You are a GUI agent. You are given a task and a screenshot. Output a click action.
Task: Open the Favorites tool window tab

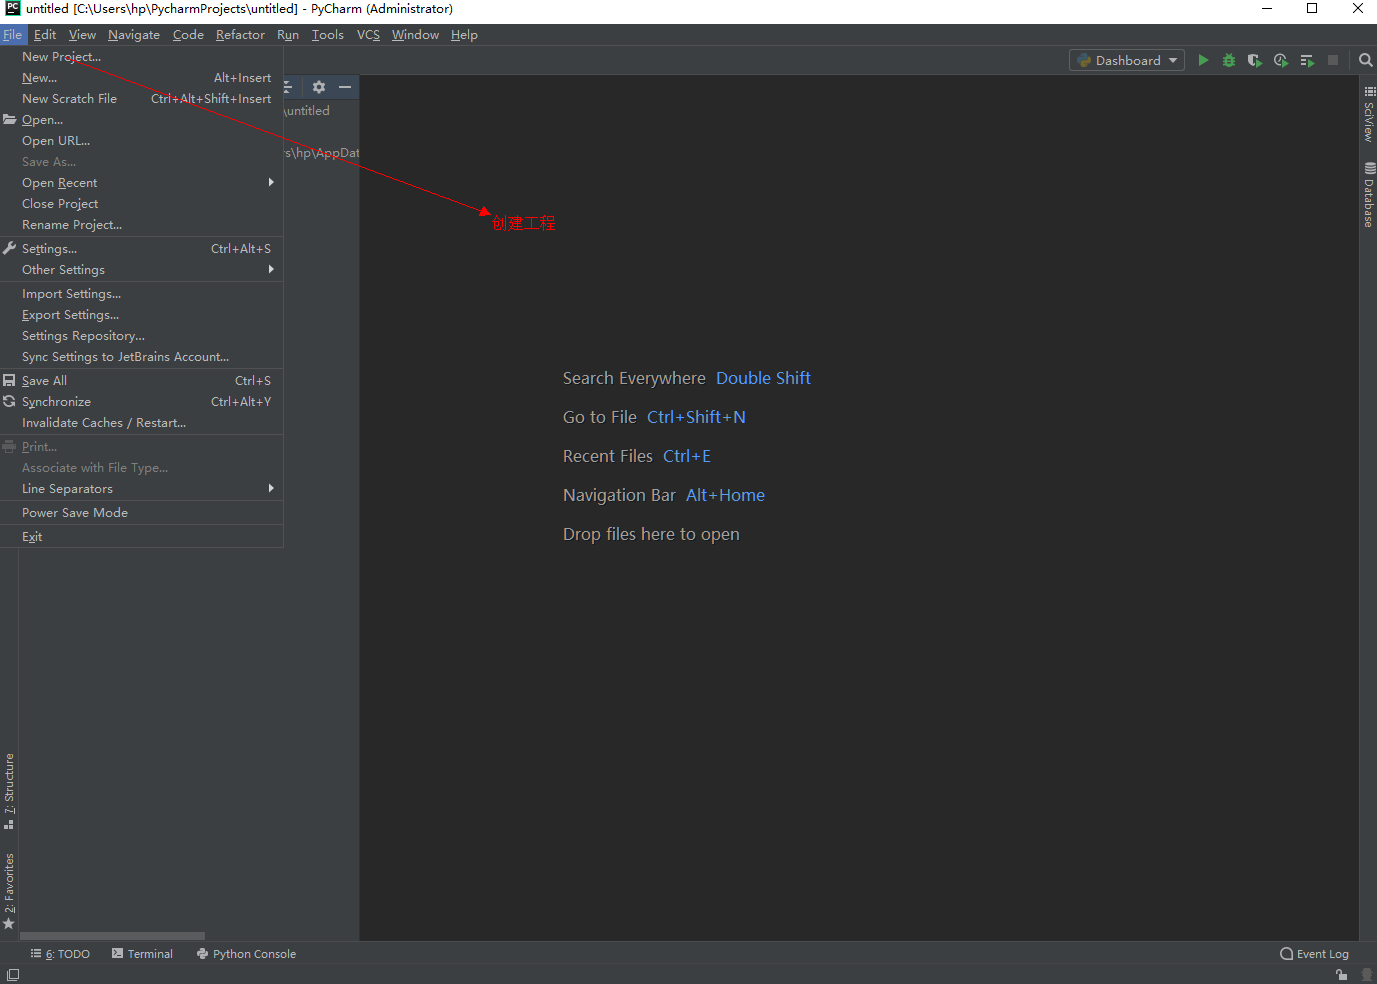9,891
